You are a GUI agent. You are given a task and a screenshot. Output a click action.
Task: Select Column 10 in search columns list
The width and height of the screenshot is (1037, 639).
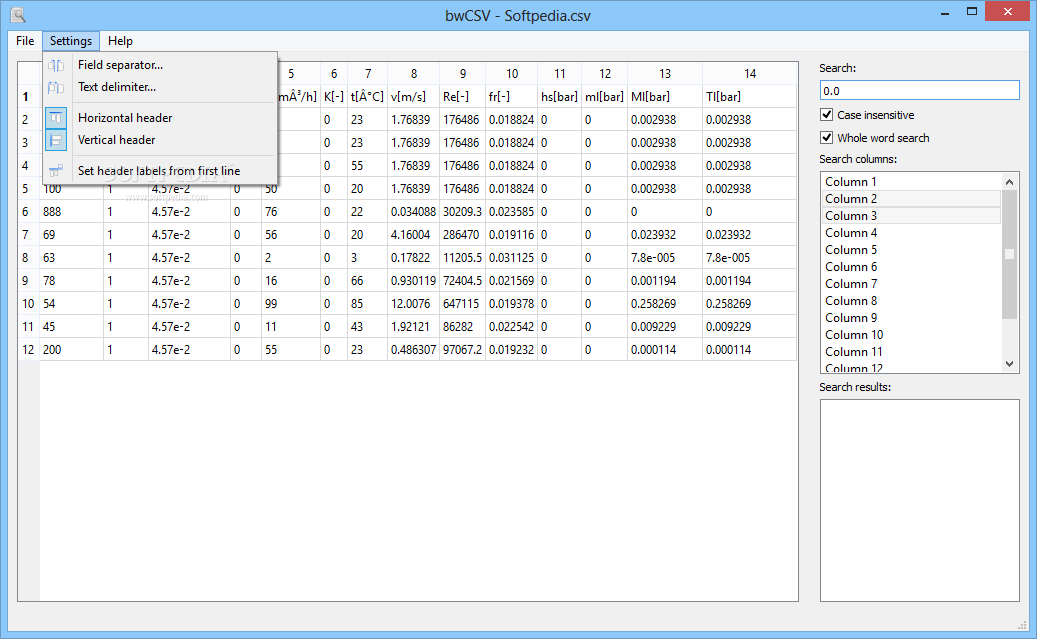911,335
